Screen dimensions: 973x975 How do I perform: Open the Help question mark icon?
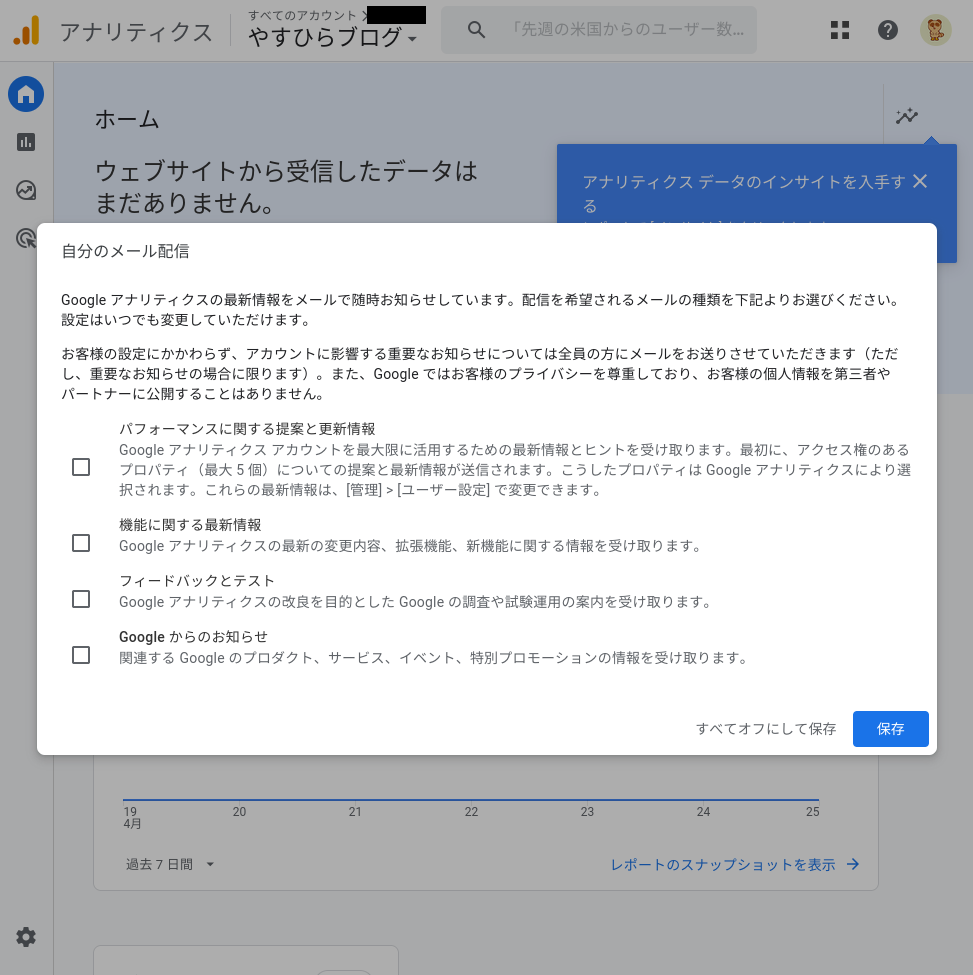(888, 30)
